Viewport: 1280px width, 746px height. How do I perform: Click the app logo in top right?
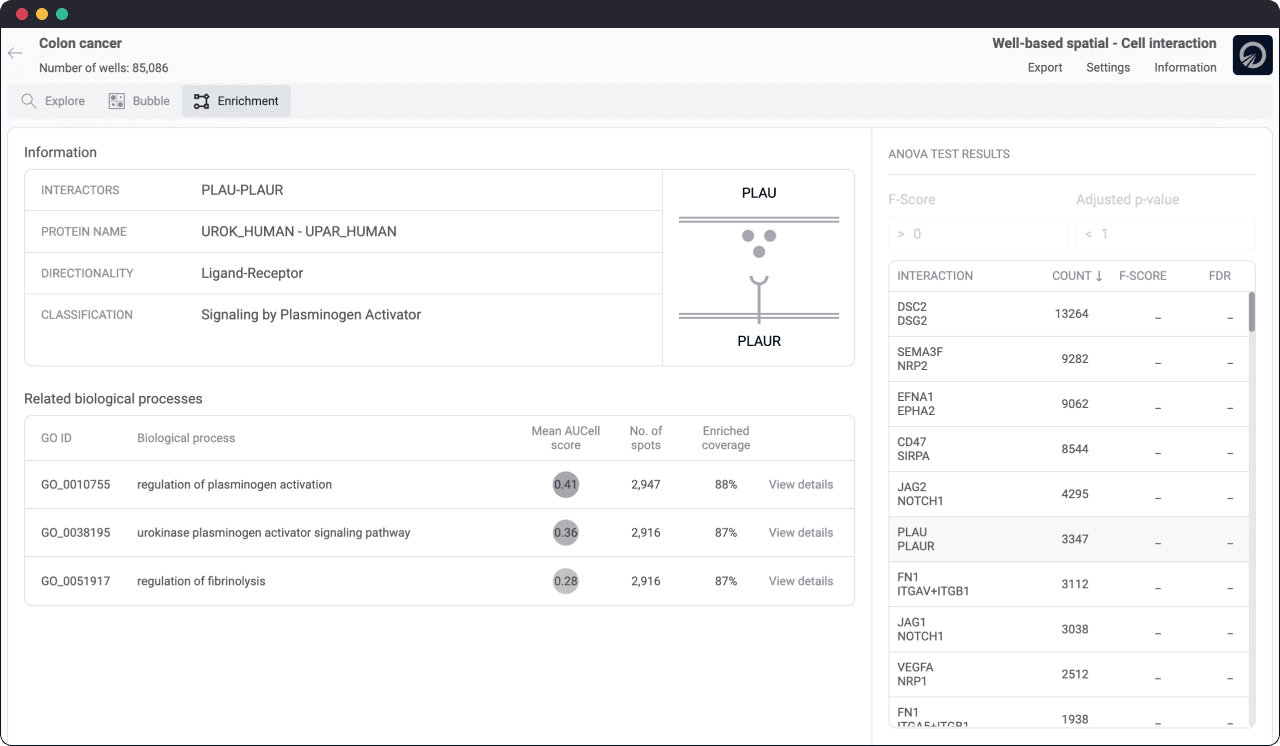pos(1252,55)
